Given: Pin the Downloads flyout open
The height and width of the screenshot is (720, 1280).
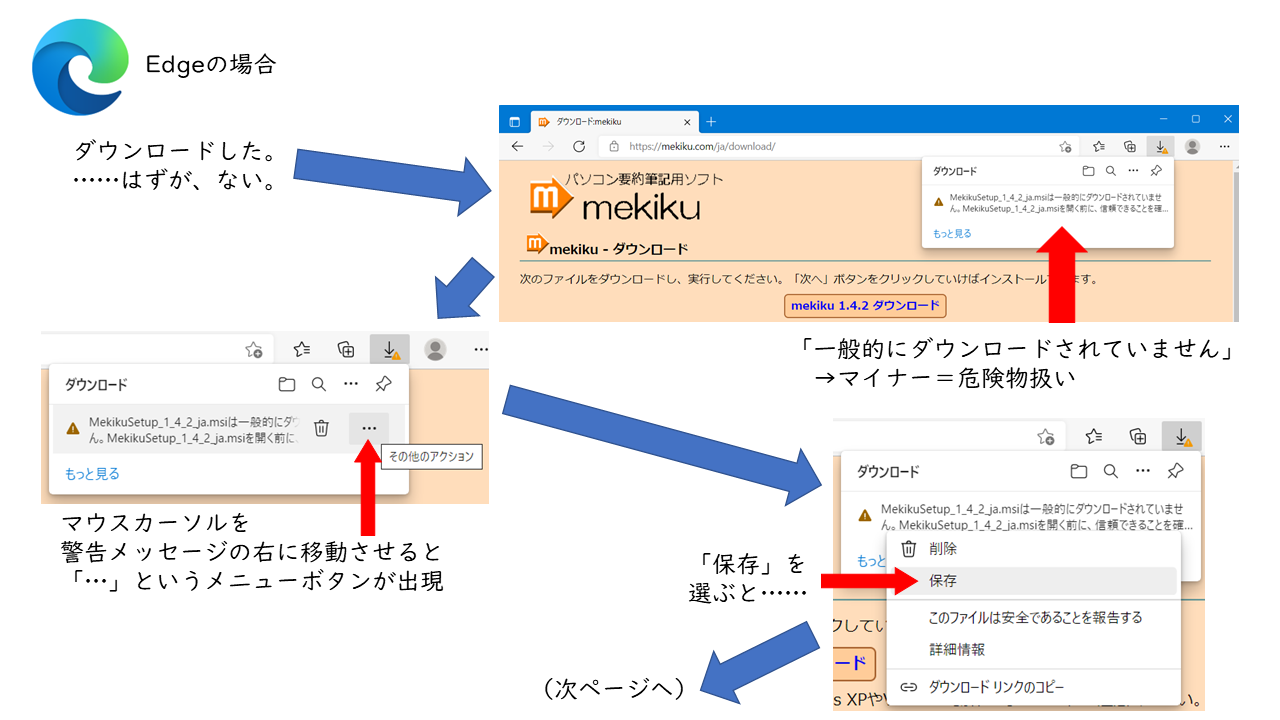Looking at the screenshot, I should [1156, 170].
